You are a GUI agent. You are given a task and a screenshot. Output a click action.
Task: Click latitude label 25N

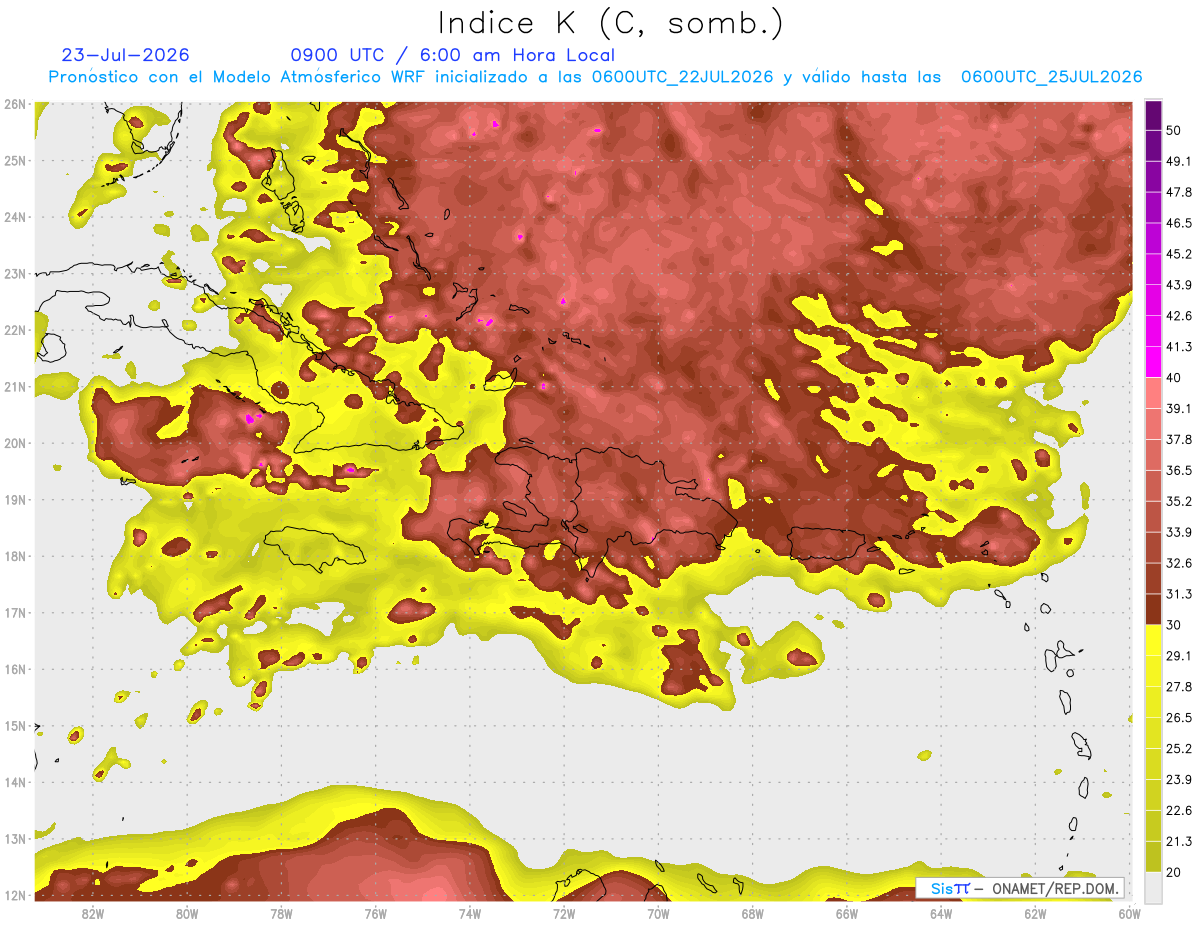pos(15,160)
